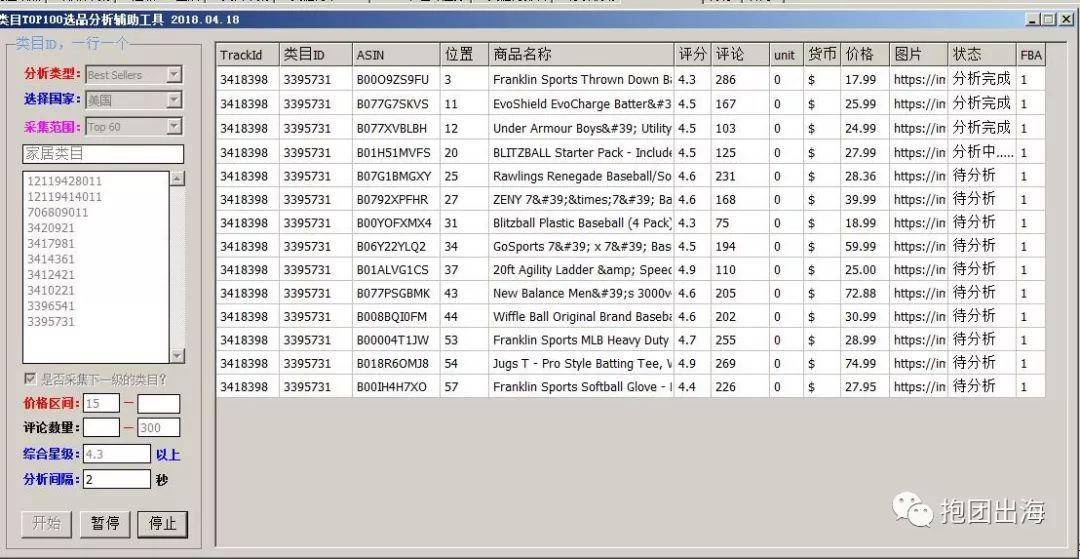Click price cell 72.88
Viewport: 1080px width, 559px height.
[x=865, y=293]
